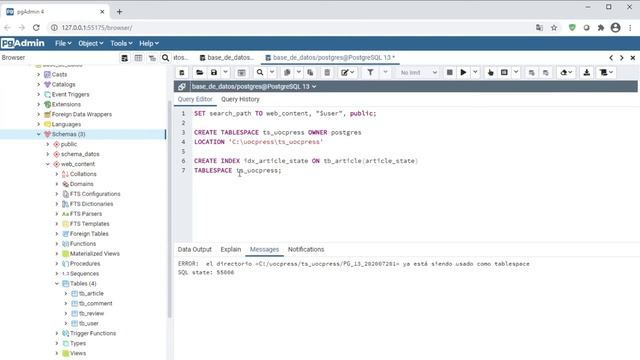Open the filter options dropdown arrow

(x=385, y=72)
